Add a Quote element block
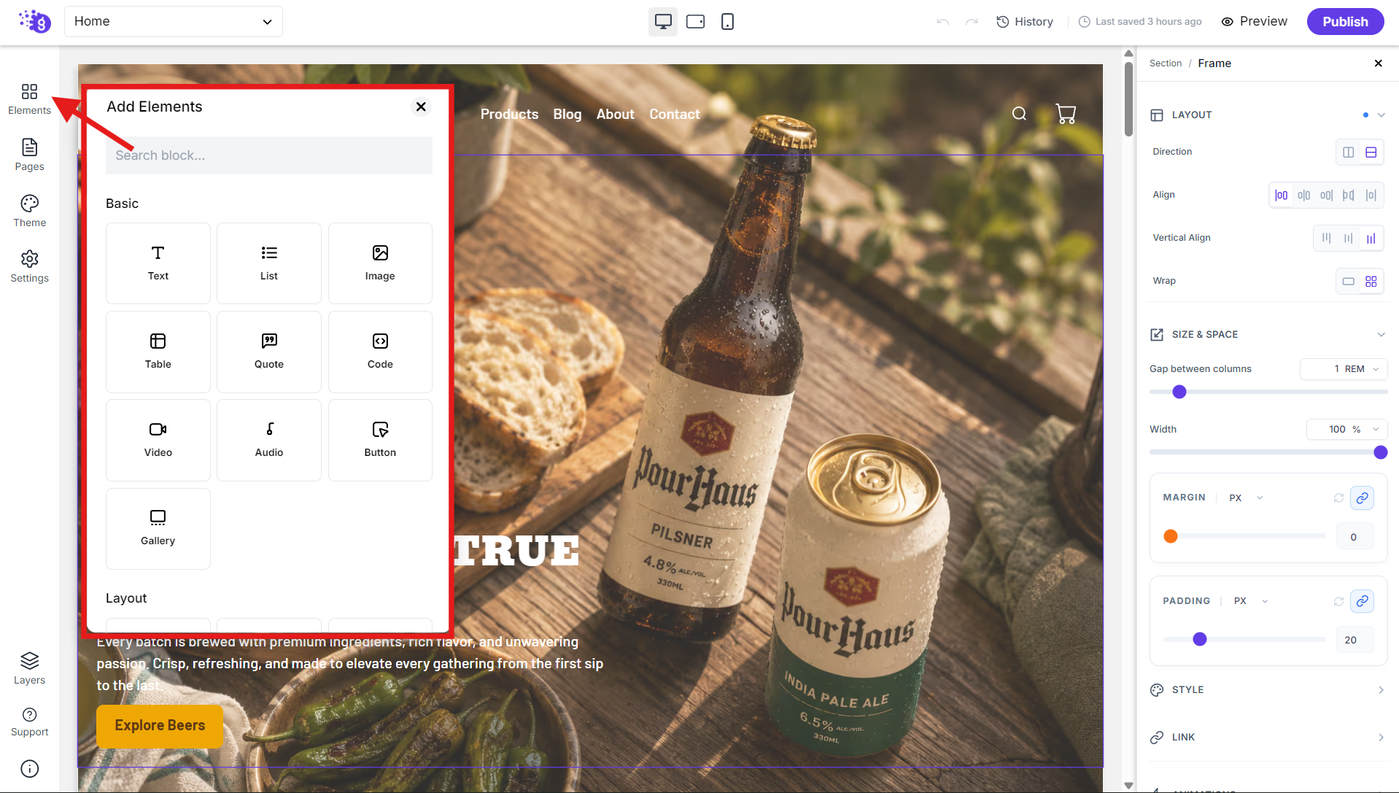Image resolution: width=1399 pixels, height=793 pixels. point(269,351)
